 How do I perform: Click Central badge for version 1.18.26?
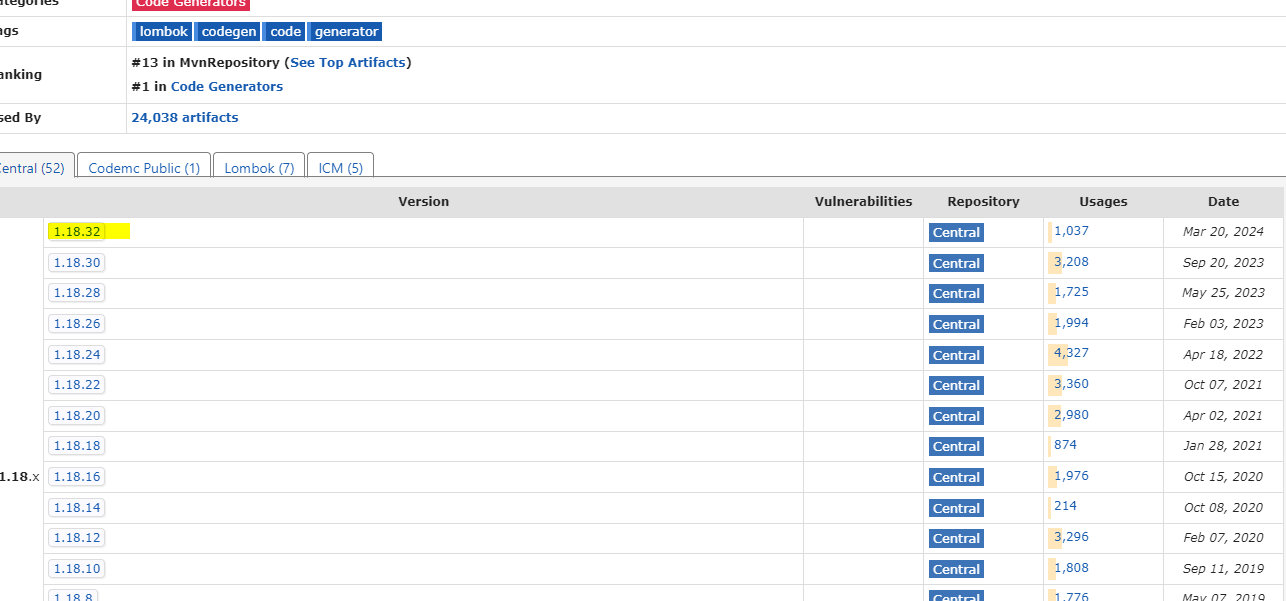tap(956, 325)
